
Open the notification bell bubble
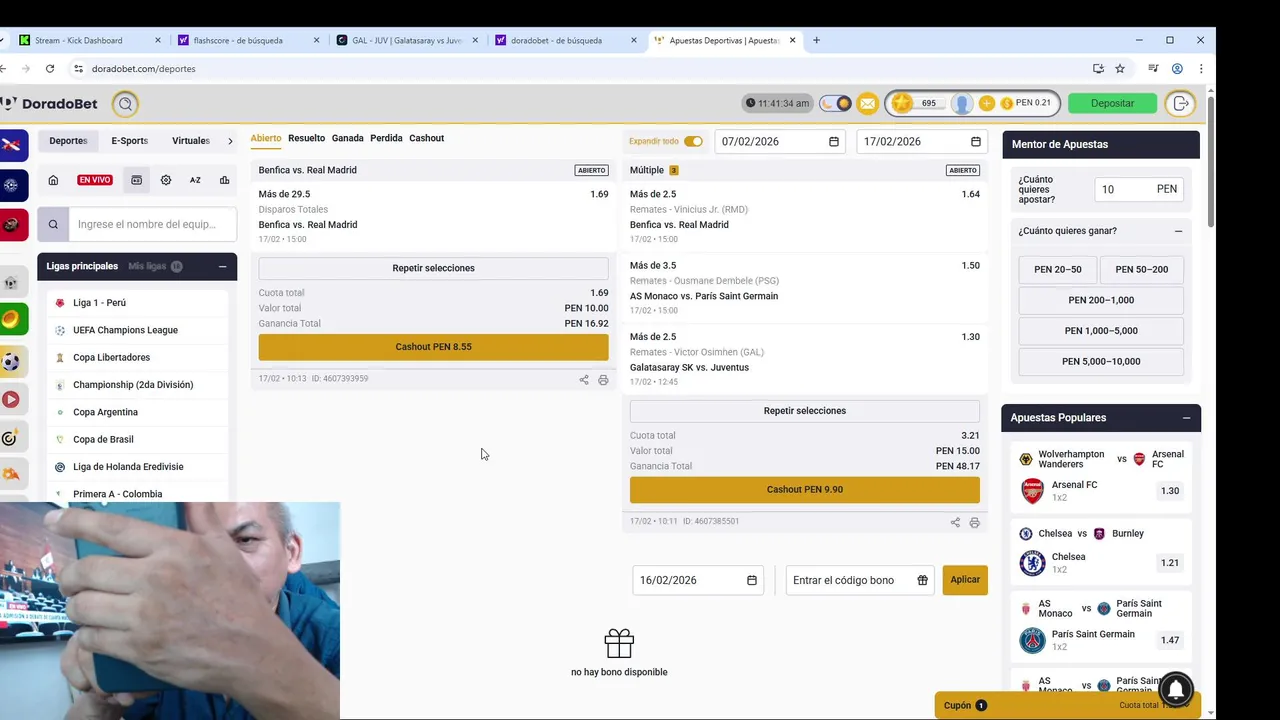1176,689
